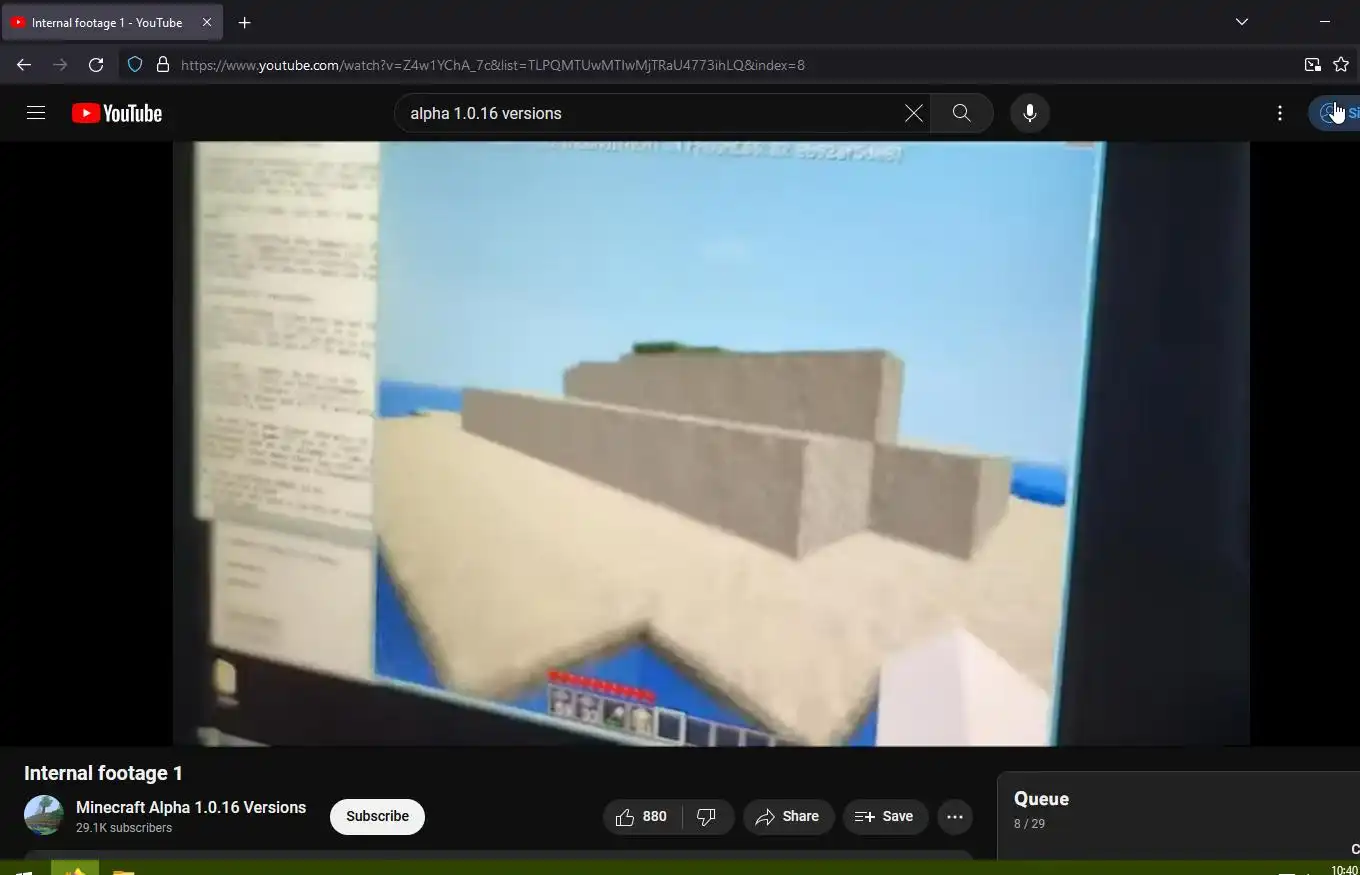1360x875 pixels.
Task: Click the queue count 8 / 29
Action: tap(1029, 824)
